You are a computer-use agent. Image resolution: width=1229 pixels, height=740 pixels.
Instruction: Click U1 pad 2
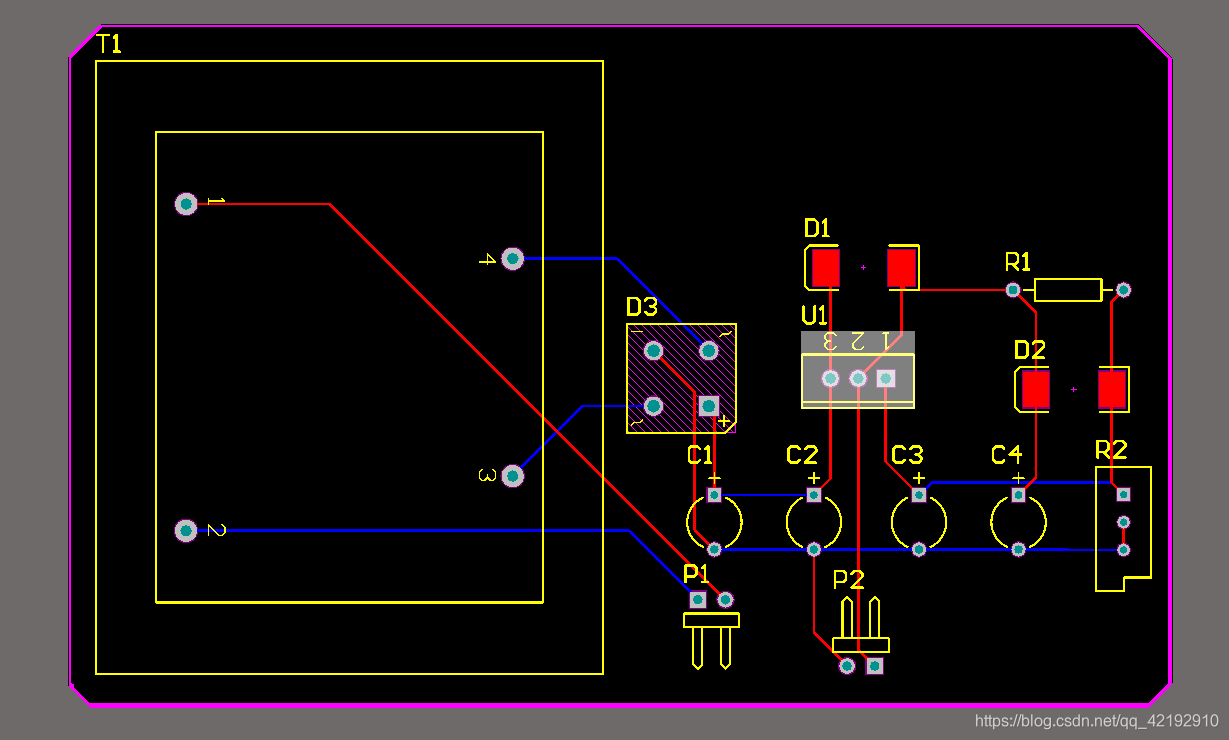tap(858, 378)
